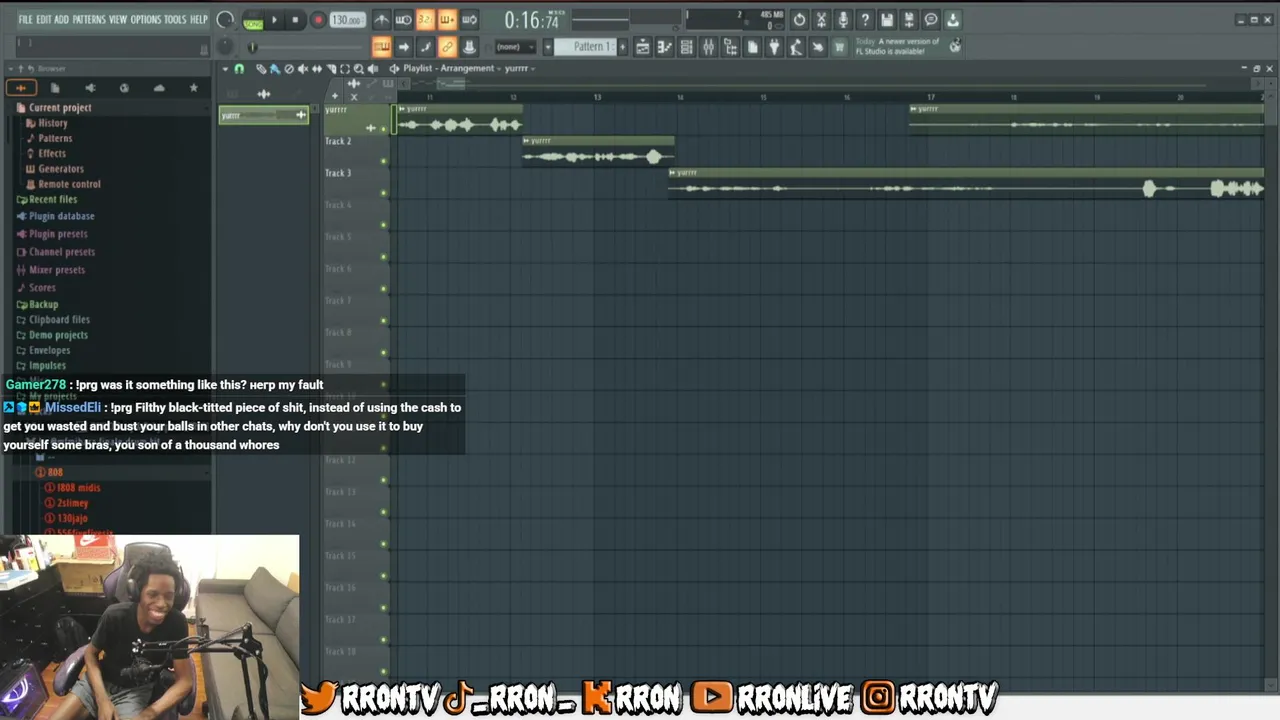The width and height of the screenshot is (1280, 720).
Task: Open the Playlist options dropdown arrow
Action: 225,69
